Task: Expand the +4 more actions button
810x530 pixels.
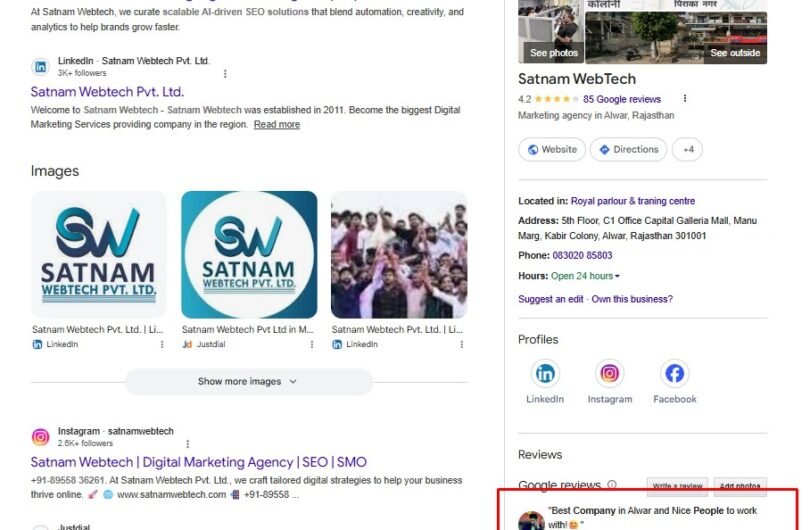Action: pos(688,150)
